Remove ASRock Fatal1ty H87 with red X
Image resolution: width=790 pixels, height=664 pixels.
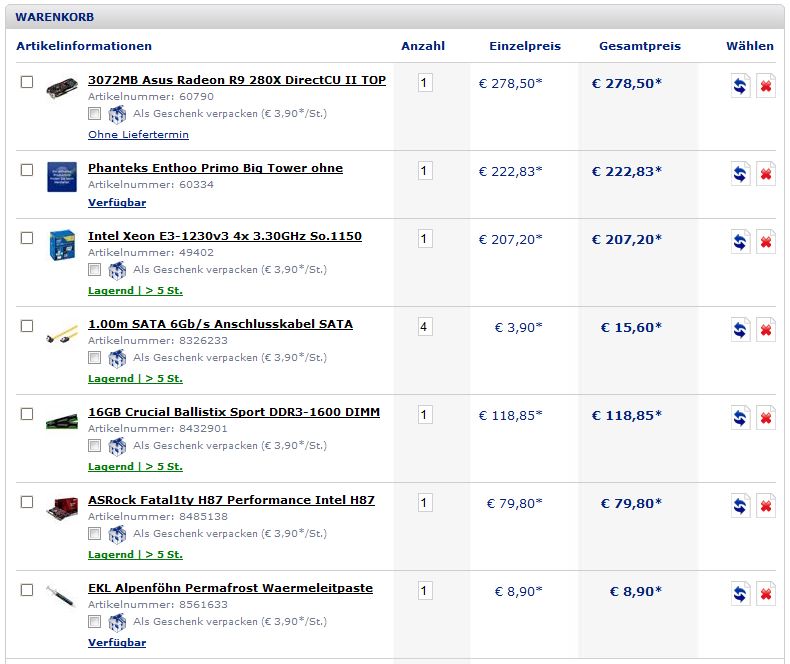(766, 506)
